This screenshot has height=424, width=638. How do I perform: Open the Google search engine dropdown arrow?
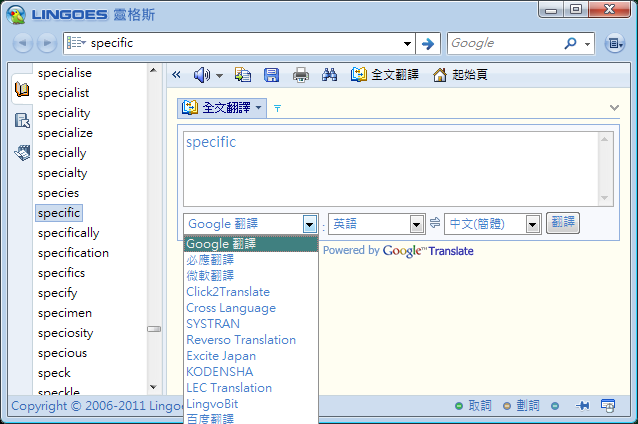587,44
